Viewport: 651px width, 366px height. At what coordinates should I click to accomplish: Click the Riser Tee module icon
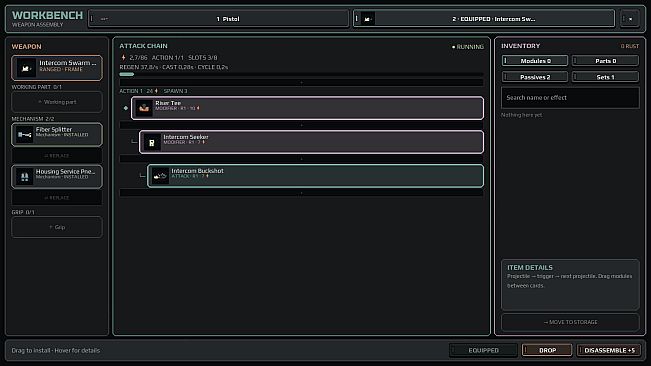tap(144, 108)
